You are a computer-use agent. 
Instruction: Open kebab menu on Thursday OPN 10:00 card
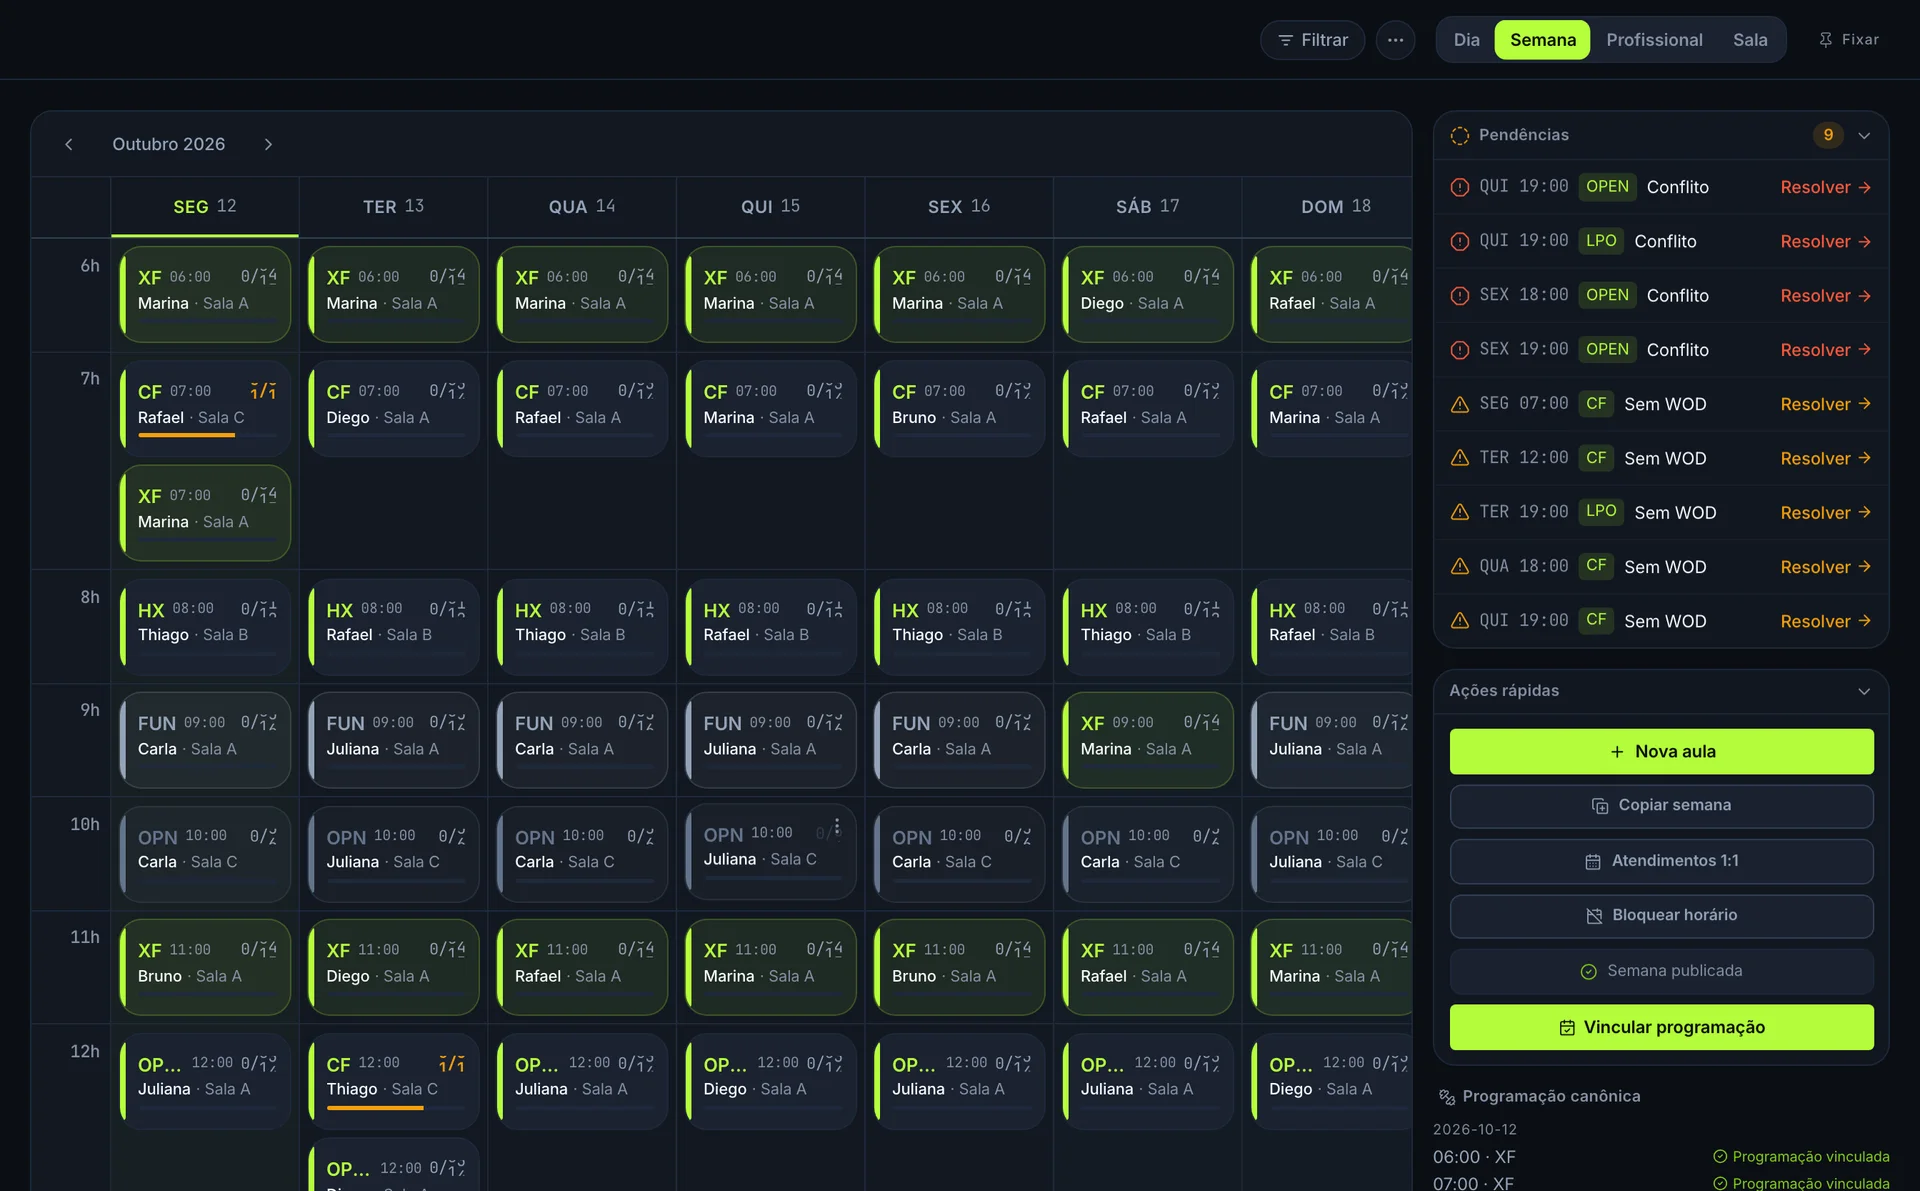click(837, 827)
